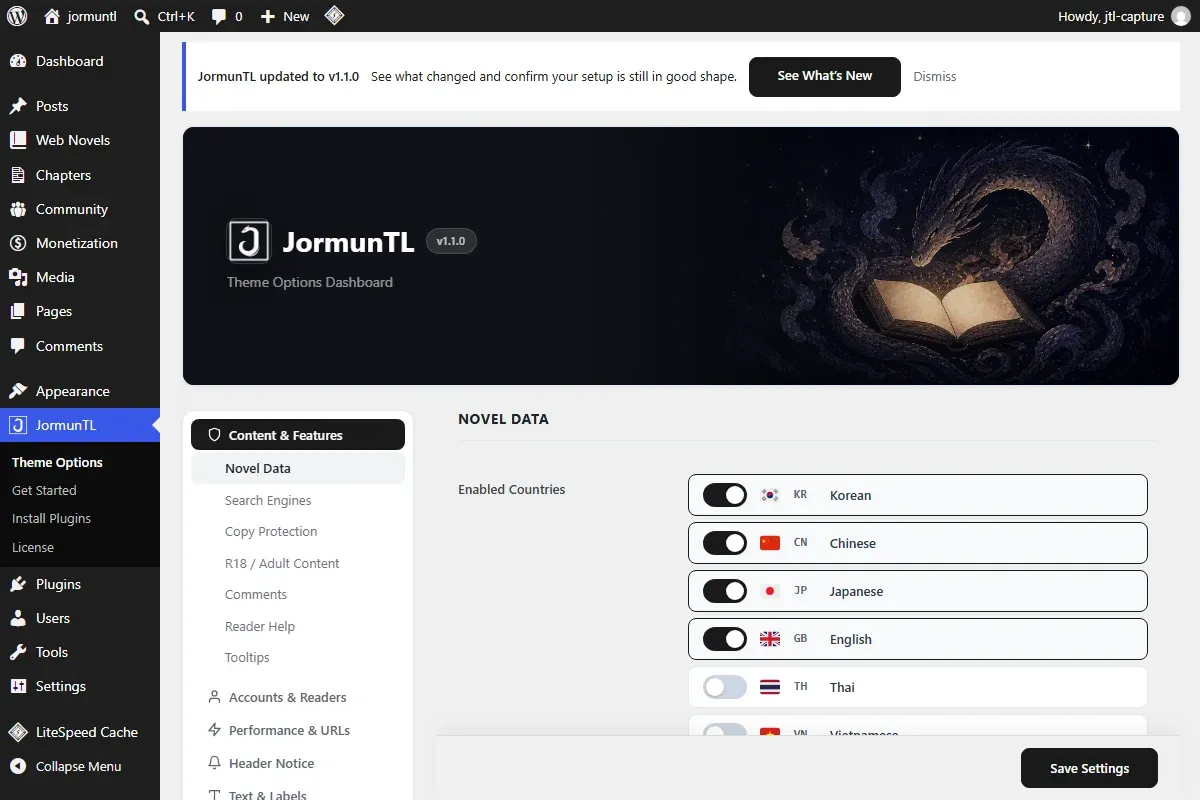The height and width of the screenshot is (800, 1200).
Task: Click the Posts pushpin icon
Action: coord(18,106)
